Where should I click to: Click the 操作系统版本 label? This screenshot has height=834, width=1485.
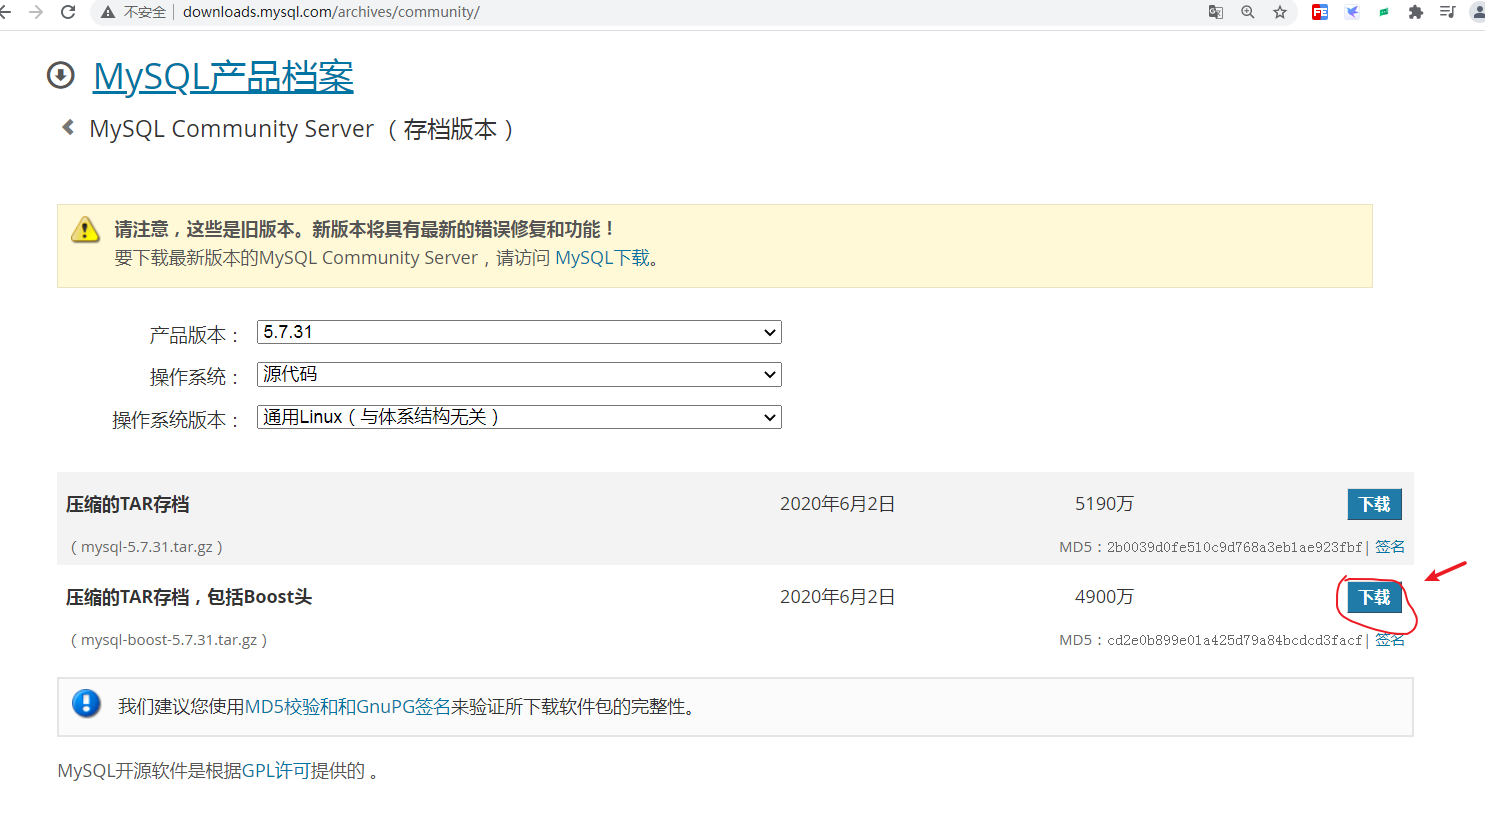[x=176, y=420]
